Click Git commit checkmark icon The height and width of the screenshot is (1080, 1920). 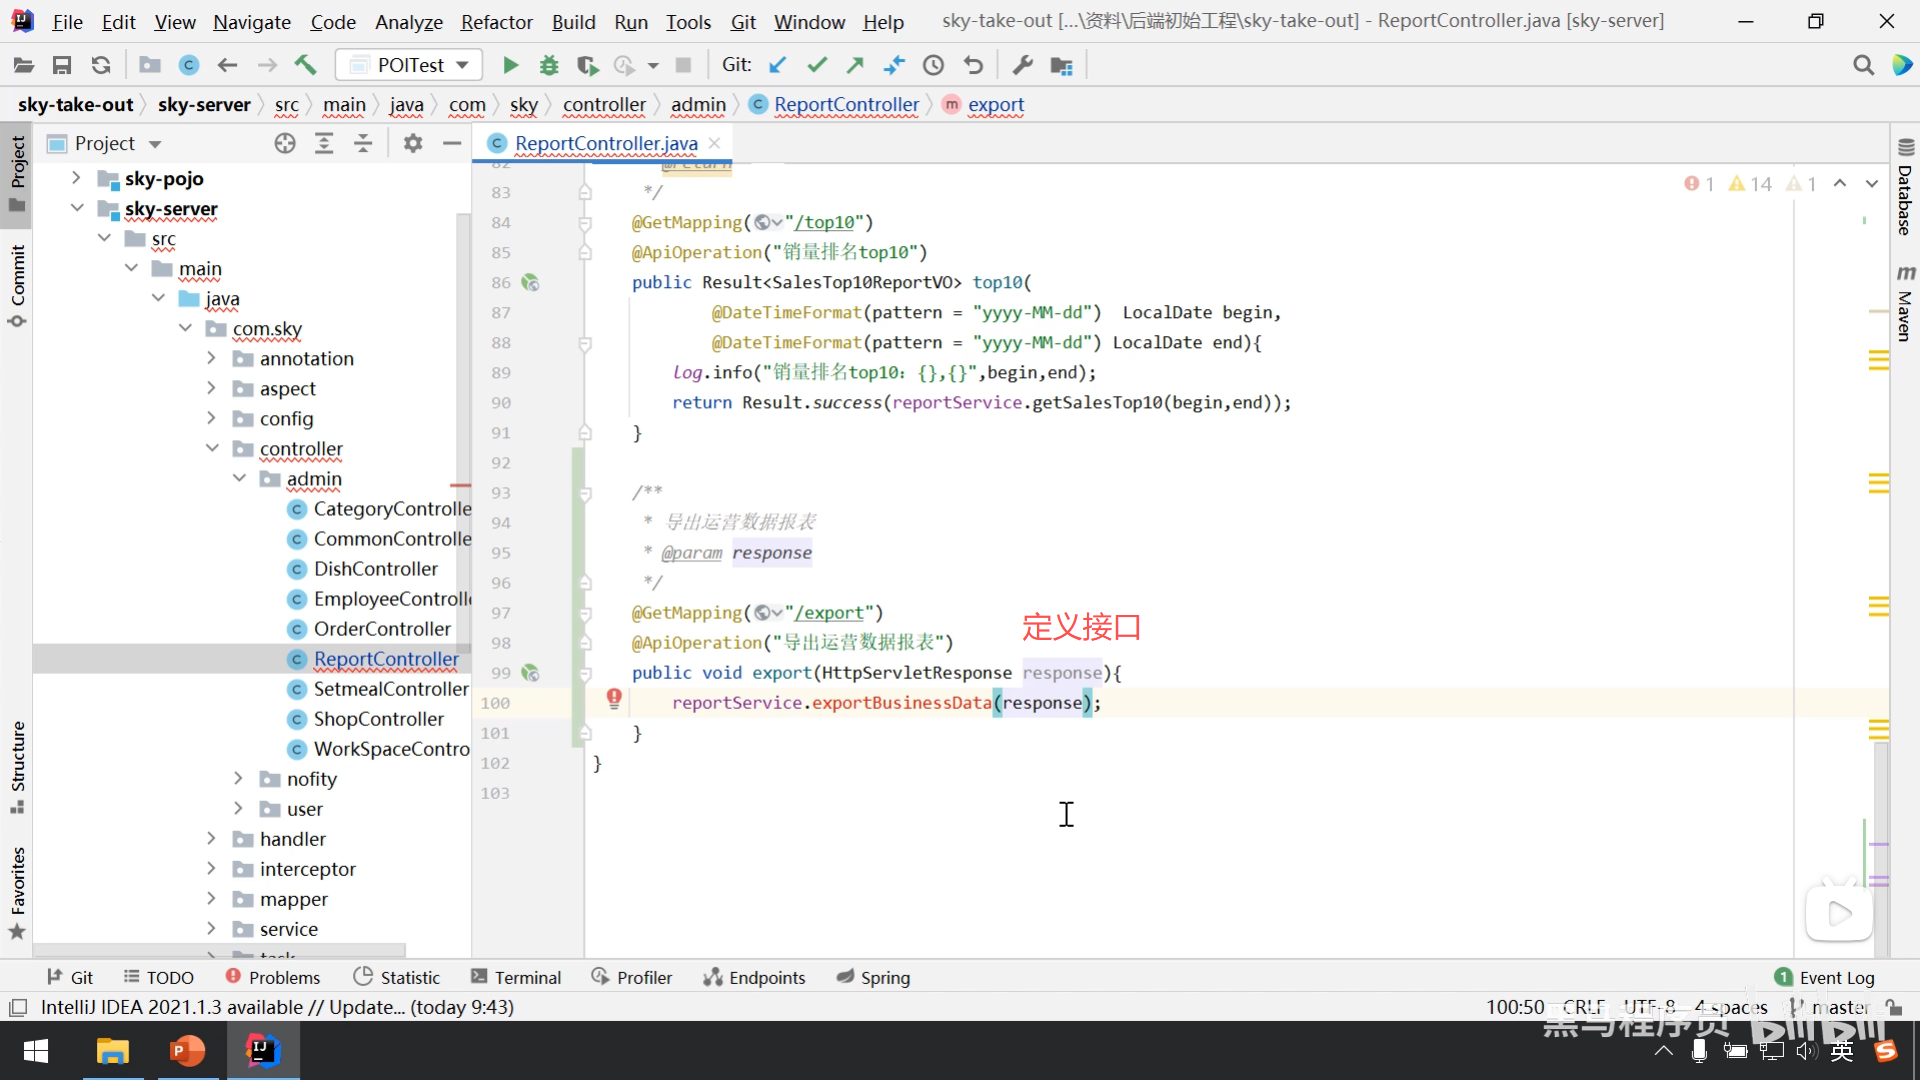(817, 65)
